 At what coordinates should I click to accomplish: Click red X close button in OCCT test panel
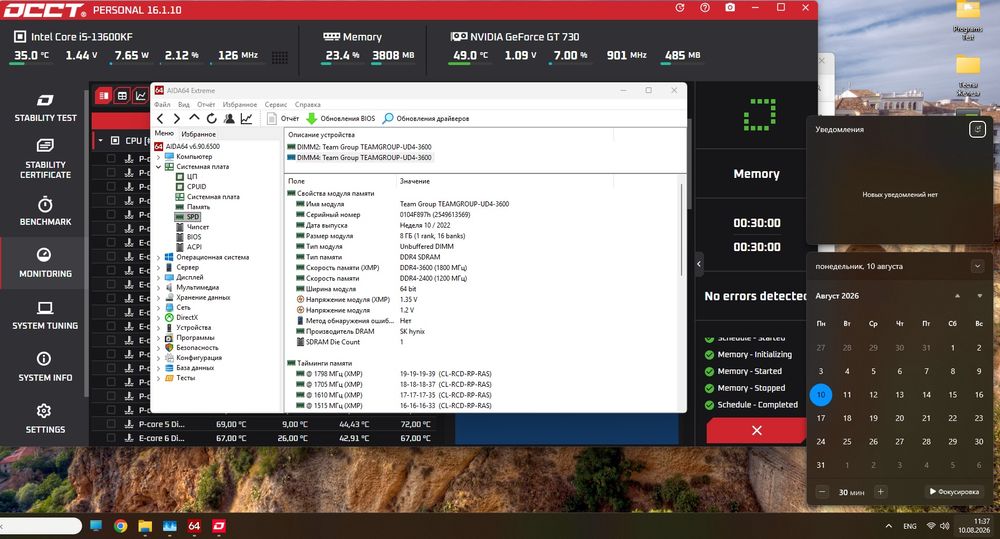pyautogui.click(x=756, y=431)
